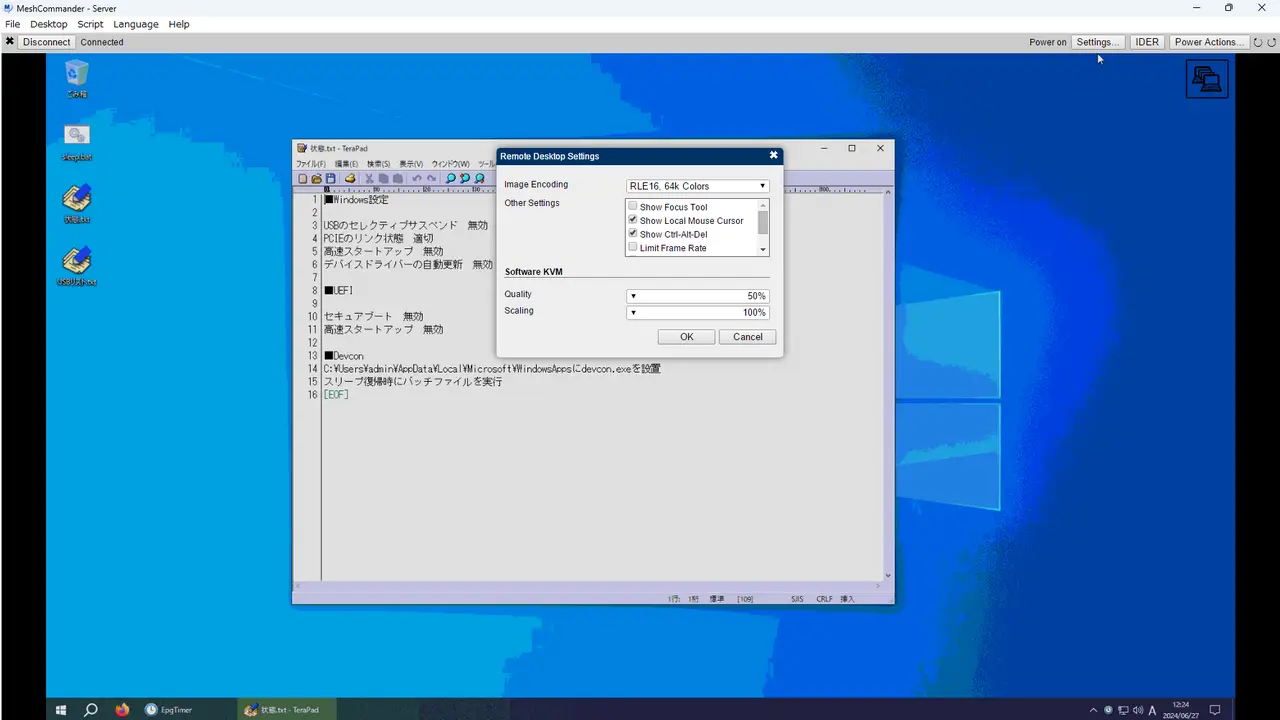This screenshot has height=720, width=1280.
Task: Open the Image Encoding dropdown
Action: 697,186
